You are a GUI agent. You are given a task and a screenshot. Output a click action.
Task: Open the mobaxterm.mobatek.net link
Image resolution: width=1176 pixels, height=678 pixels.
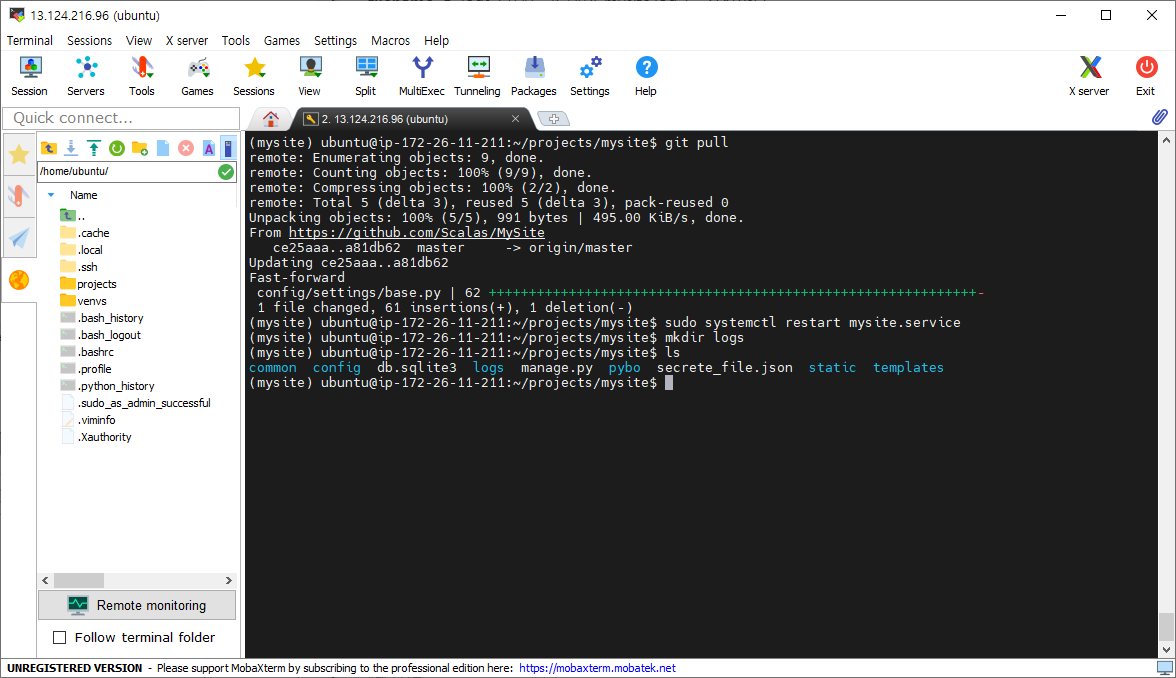pos(597,668)
